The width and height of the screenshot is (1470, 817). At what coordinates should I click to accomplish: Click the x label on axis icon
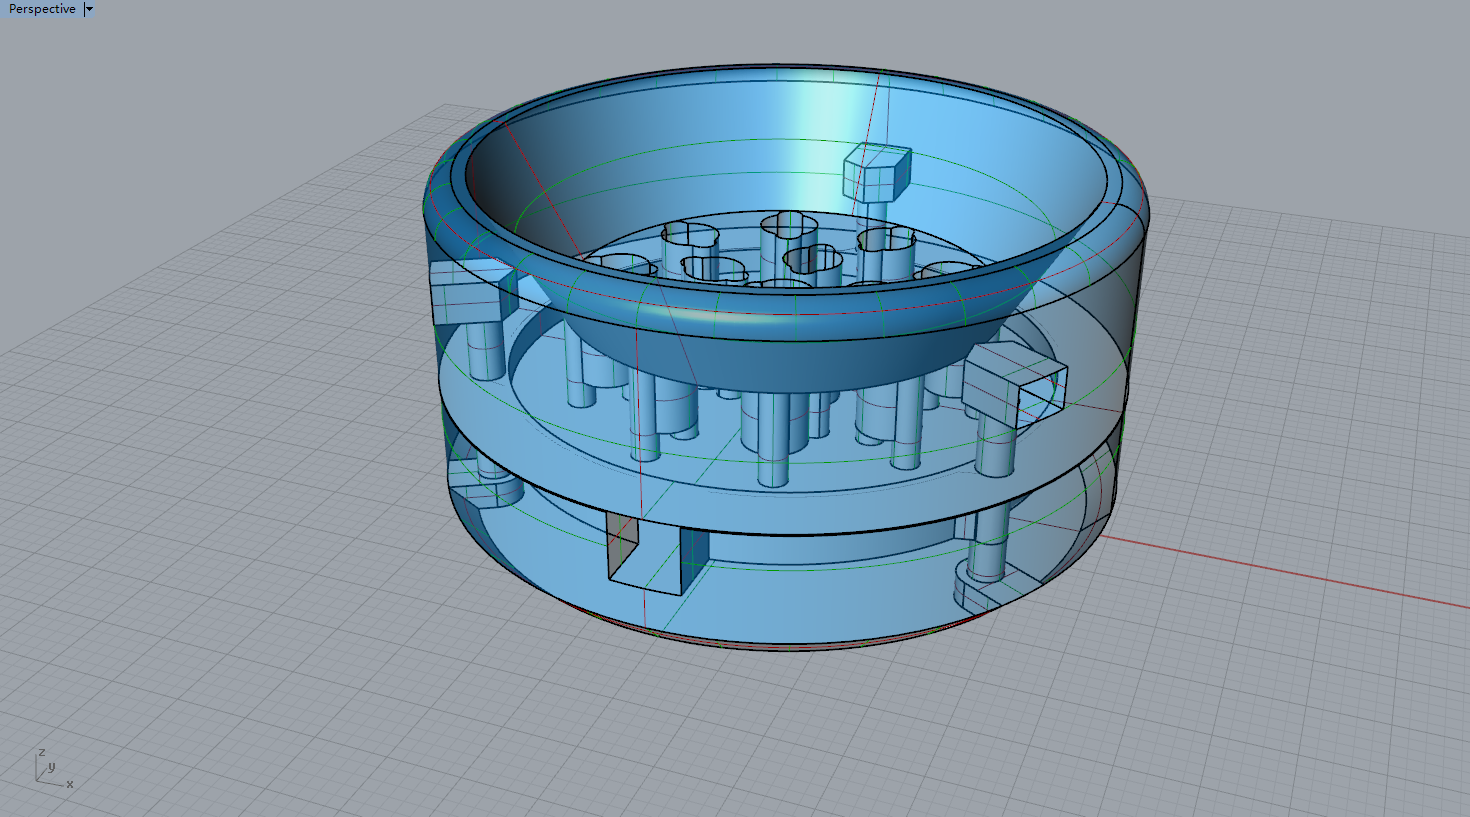click(x=70, y=784)
